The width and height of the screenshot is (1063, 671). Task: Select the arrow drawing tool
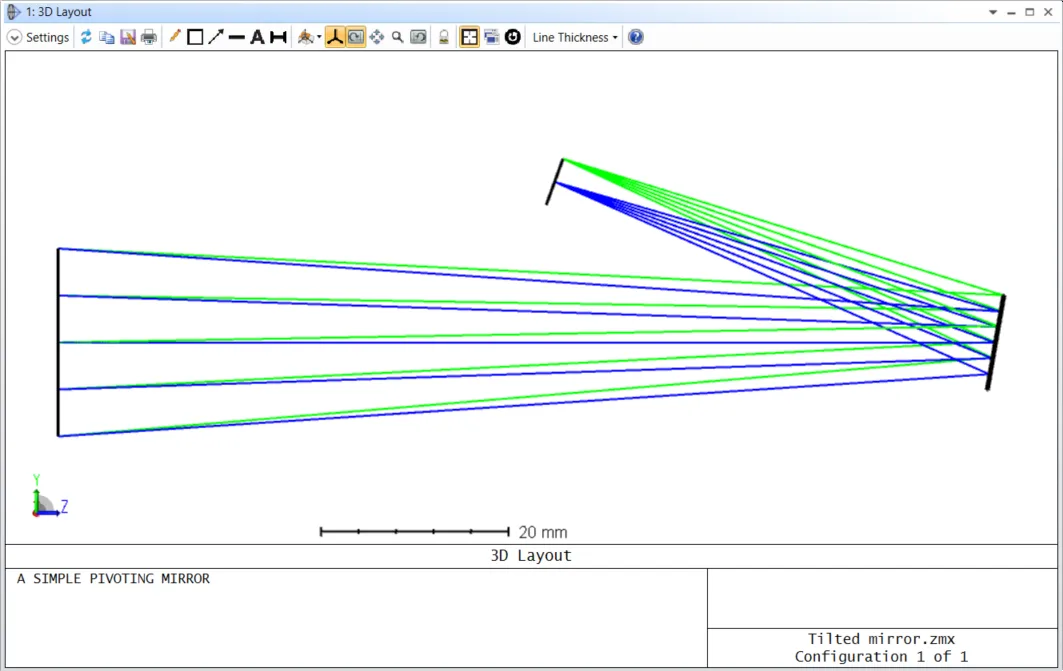tap(215, 37)
